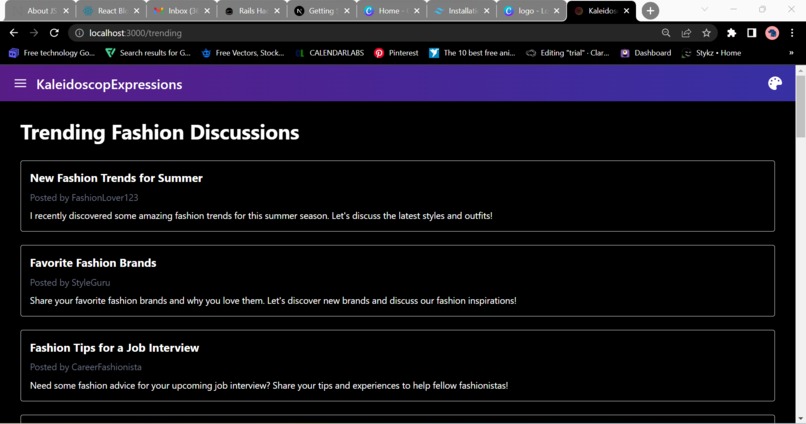View site information icon in address bar
806x424 pixels.
[x=79, y=33]
